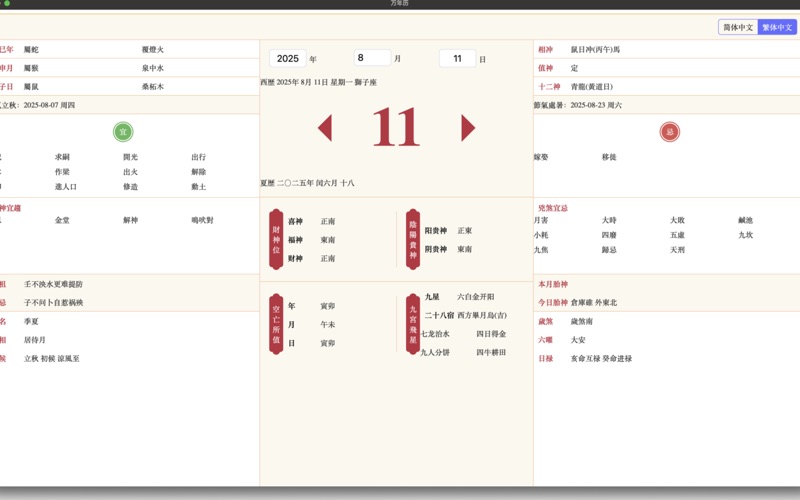Click 動土 in the 宜 list
The width and height of the screenshot is (800, 500).
[x=199, y=187]
